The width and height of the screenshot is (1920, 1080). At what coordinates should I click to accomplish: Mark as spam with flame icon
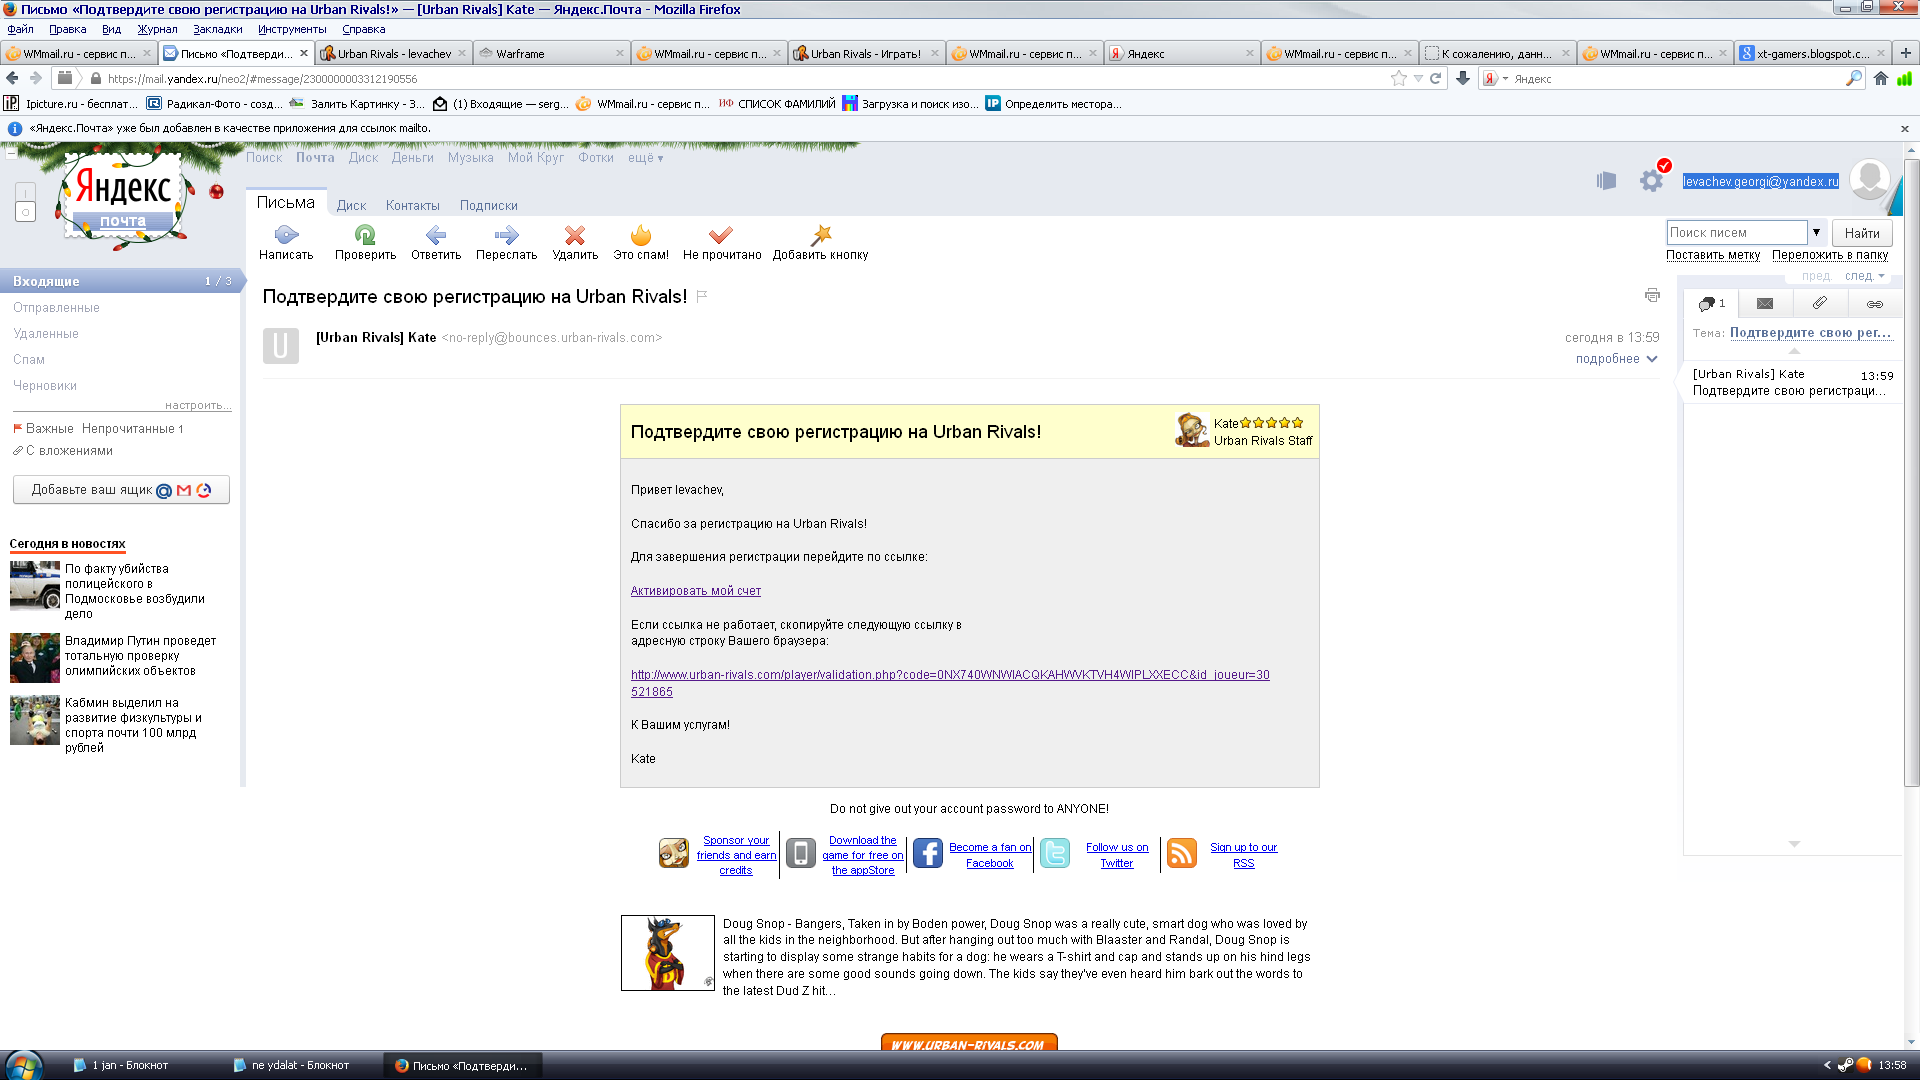(641, 236)
